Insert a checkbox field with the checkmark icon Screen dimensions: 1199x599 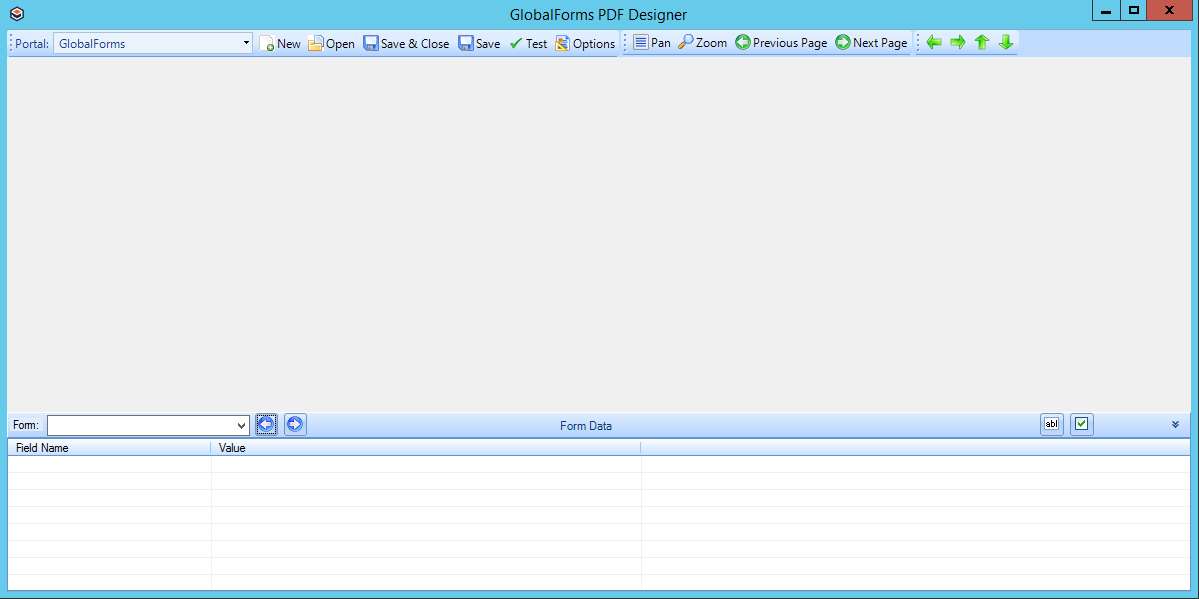click(1081, 424)
